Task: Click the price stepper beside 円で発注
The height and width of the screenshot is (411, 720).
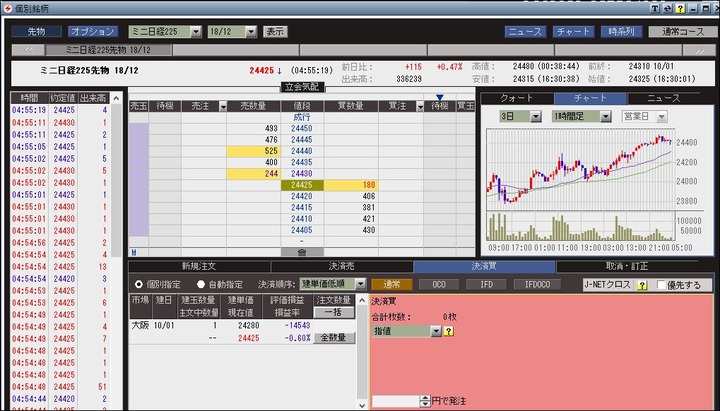Action: pyautogui.click(x=425, y=401)
